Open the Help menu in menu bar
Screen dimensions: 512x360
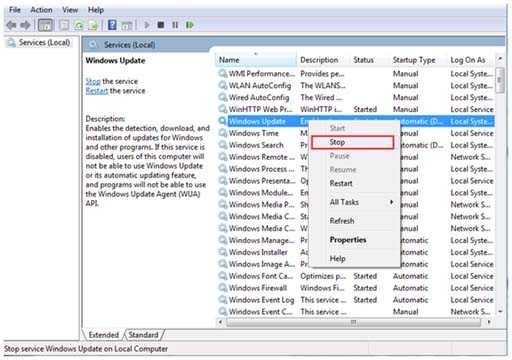pyautogui.click(x=96, y=10)
